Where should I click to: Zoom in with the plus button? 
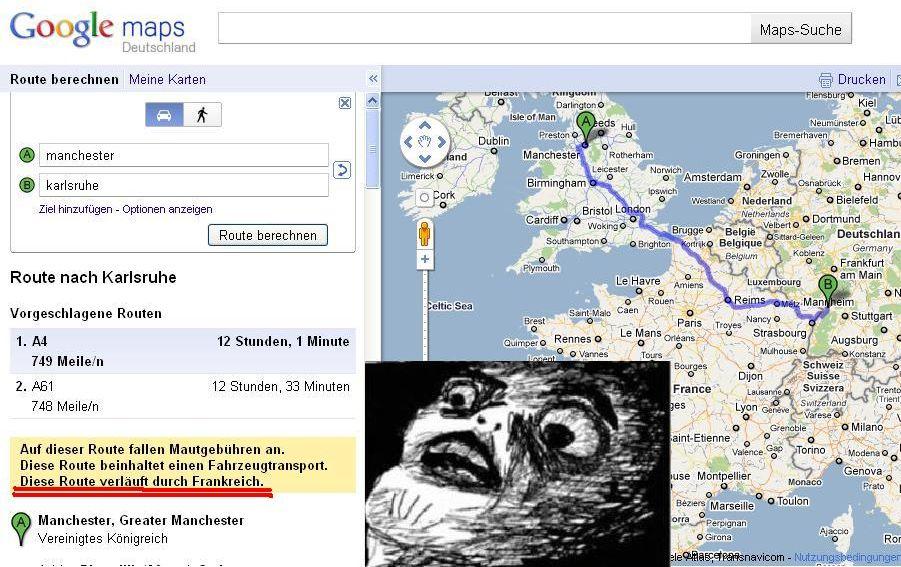(425, 260)
